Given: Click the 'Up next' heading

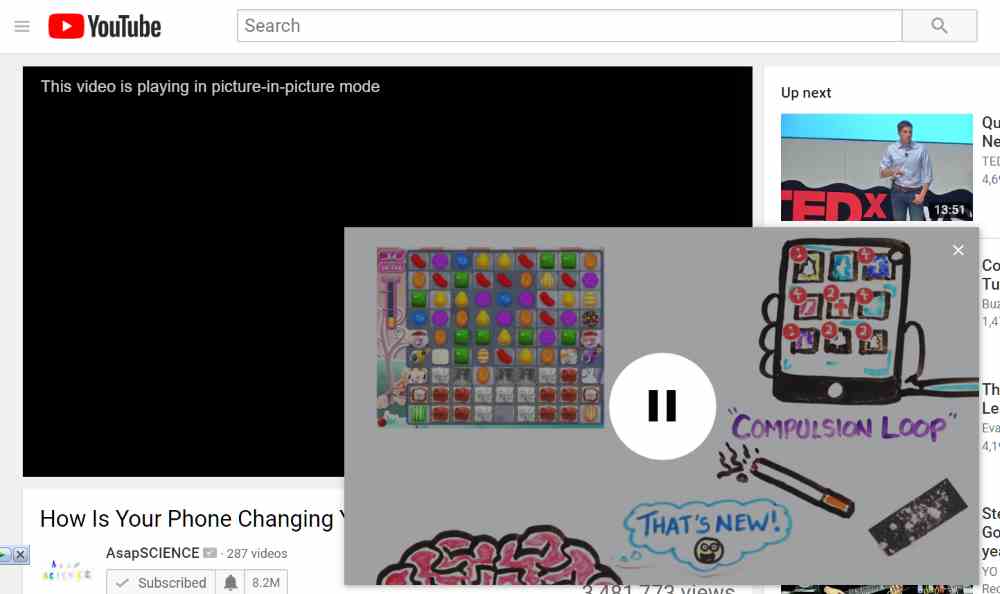Looking at the screenshot, I should [x=805, y=93].
